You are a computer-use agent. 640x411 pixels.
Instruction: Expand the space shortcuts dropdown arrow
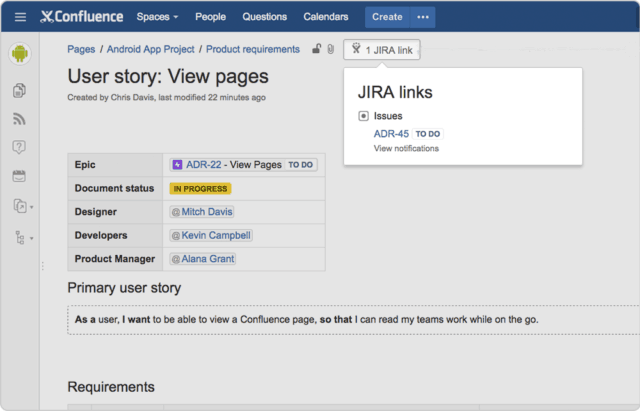[32, 207]
